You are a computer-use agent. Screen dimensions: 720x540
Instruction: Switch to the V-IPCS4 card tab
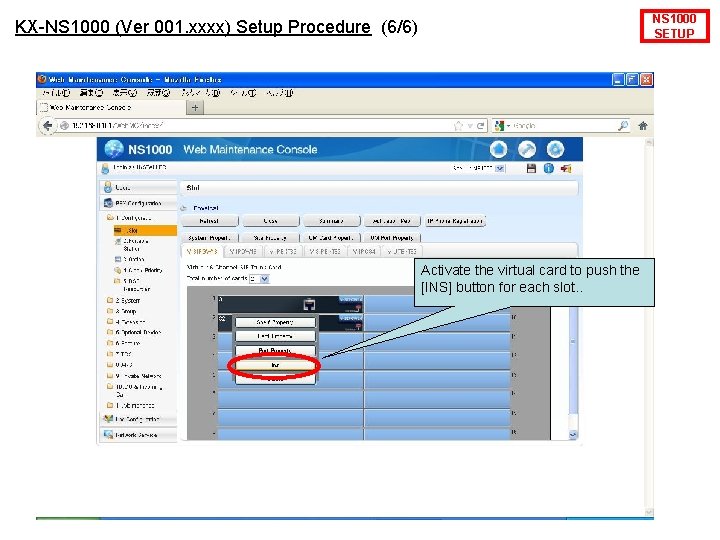pyautogui.click(x=364, y=252)
